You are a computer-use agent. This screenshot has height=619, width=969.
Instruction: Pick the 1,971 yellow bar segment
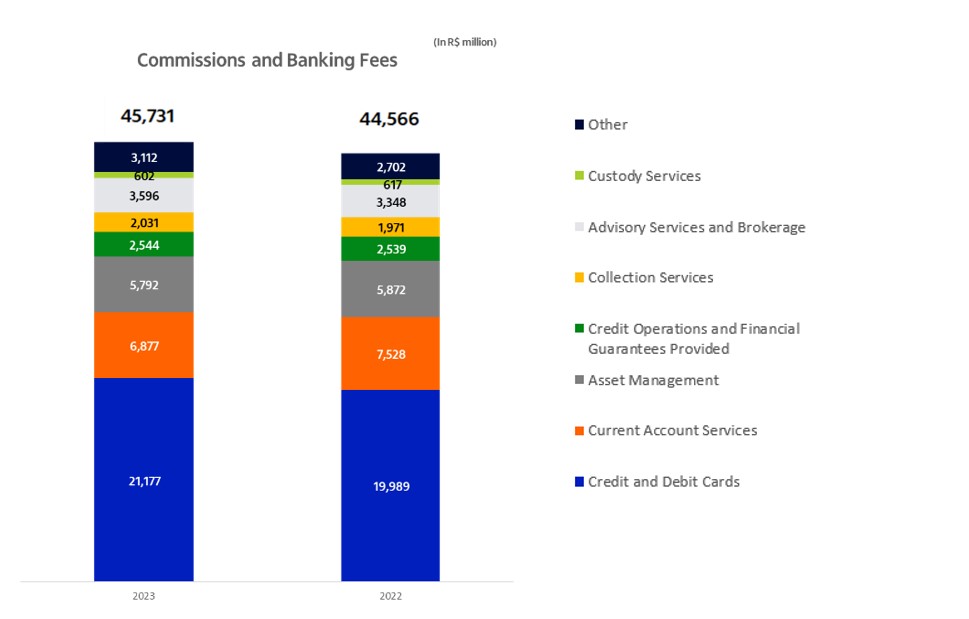point(390,227)
